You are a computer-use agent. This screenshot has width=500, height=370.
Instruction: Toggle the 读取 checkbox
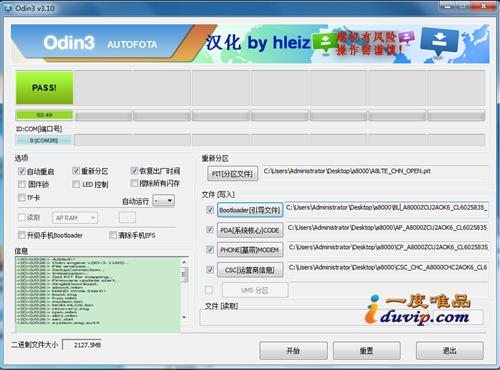22,217
